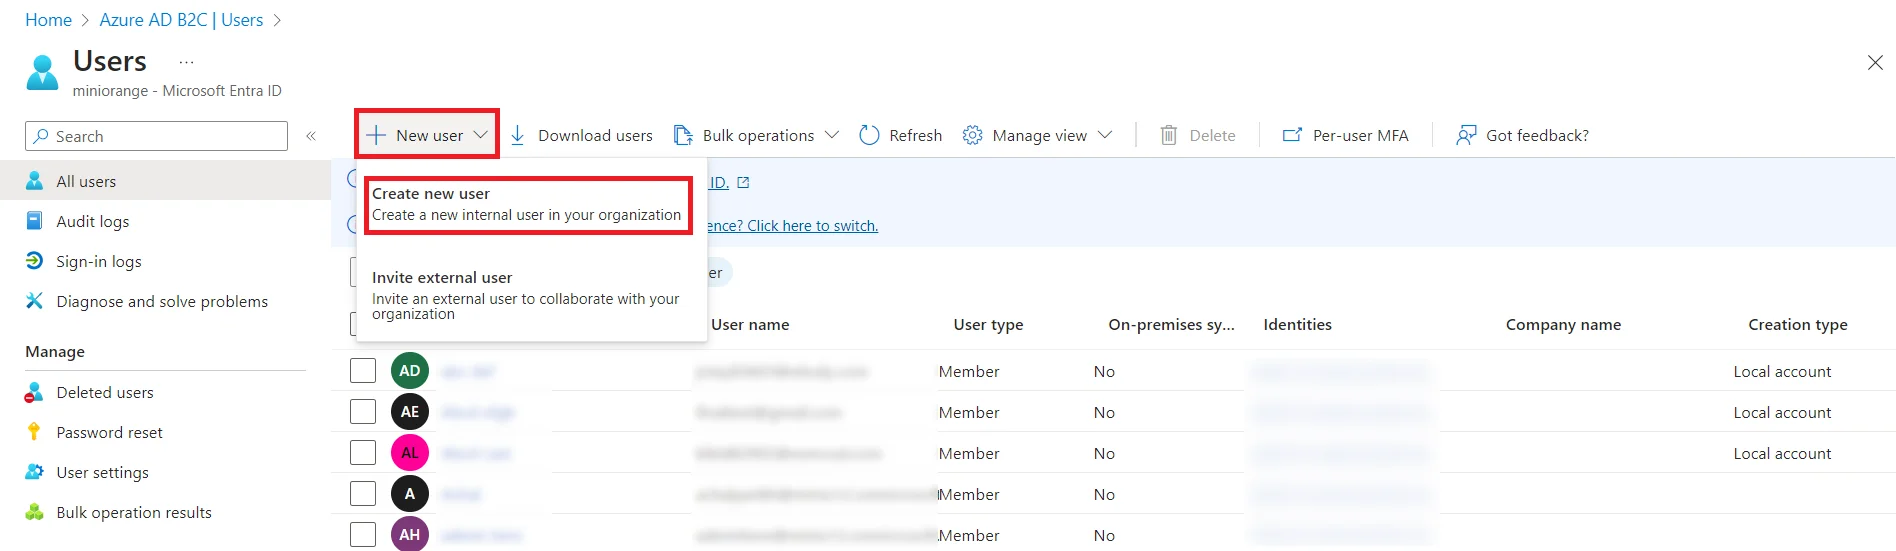Click the AE user avatar
1896x551 pixels.
click(410, 412)
